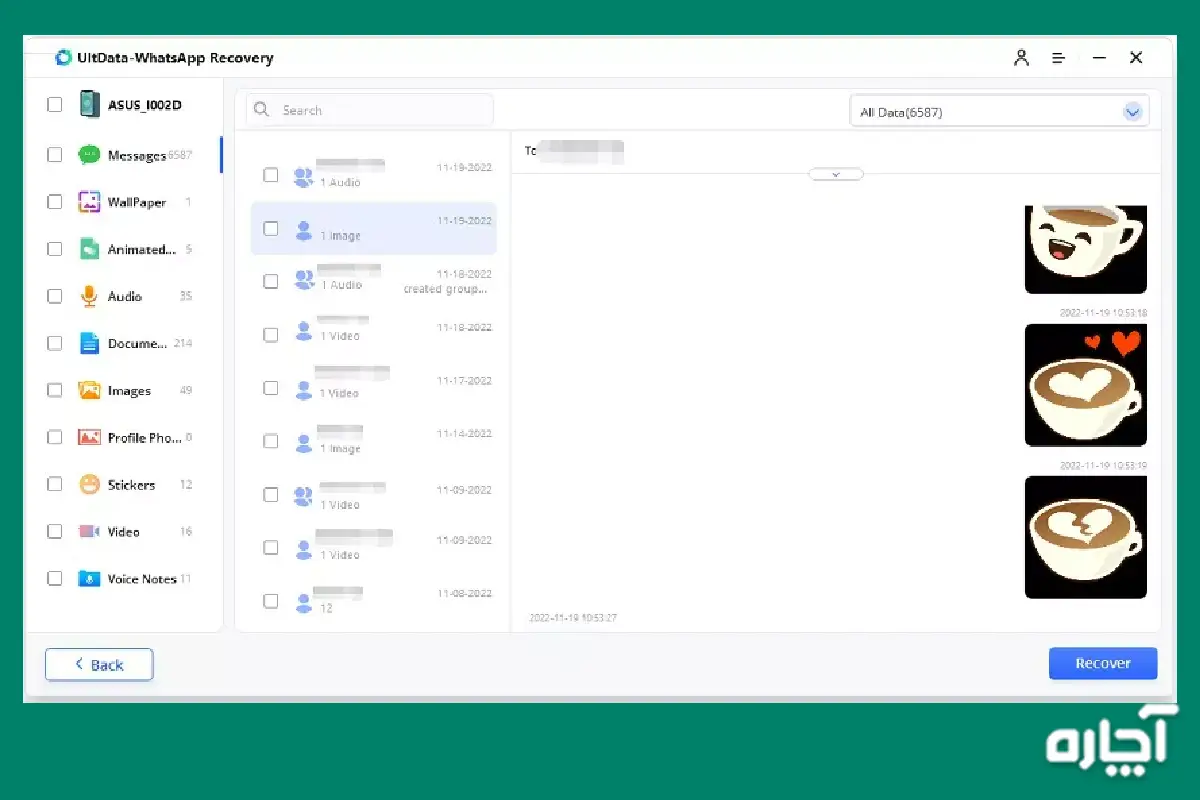Click the Messages category icon
The height and width of the screenshot is (800, 1200).
coord(90,155)
